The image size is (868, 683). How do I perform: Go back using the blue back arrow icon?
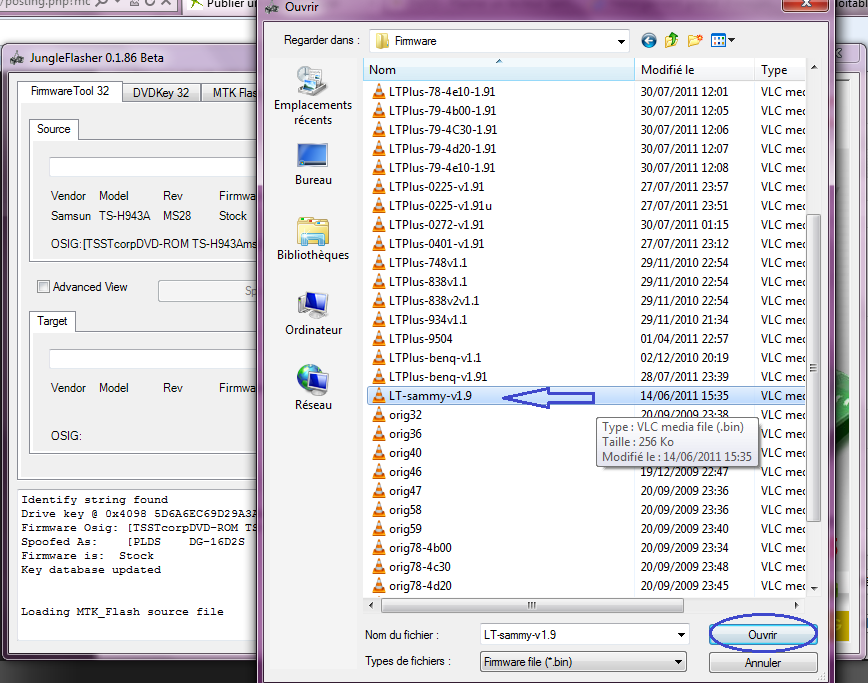pos(649,40)
